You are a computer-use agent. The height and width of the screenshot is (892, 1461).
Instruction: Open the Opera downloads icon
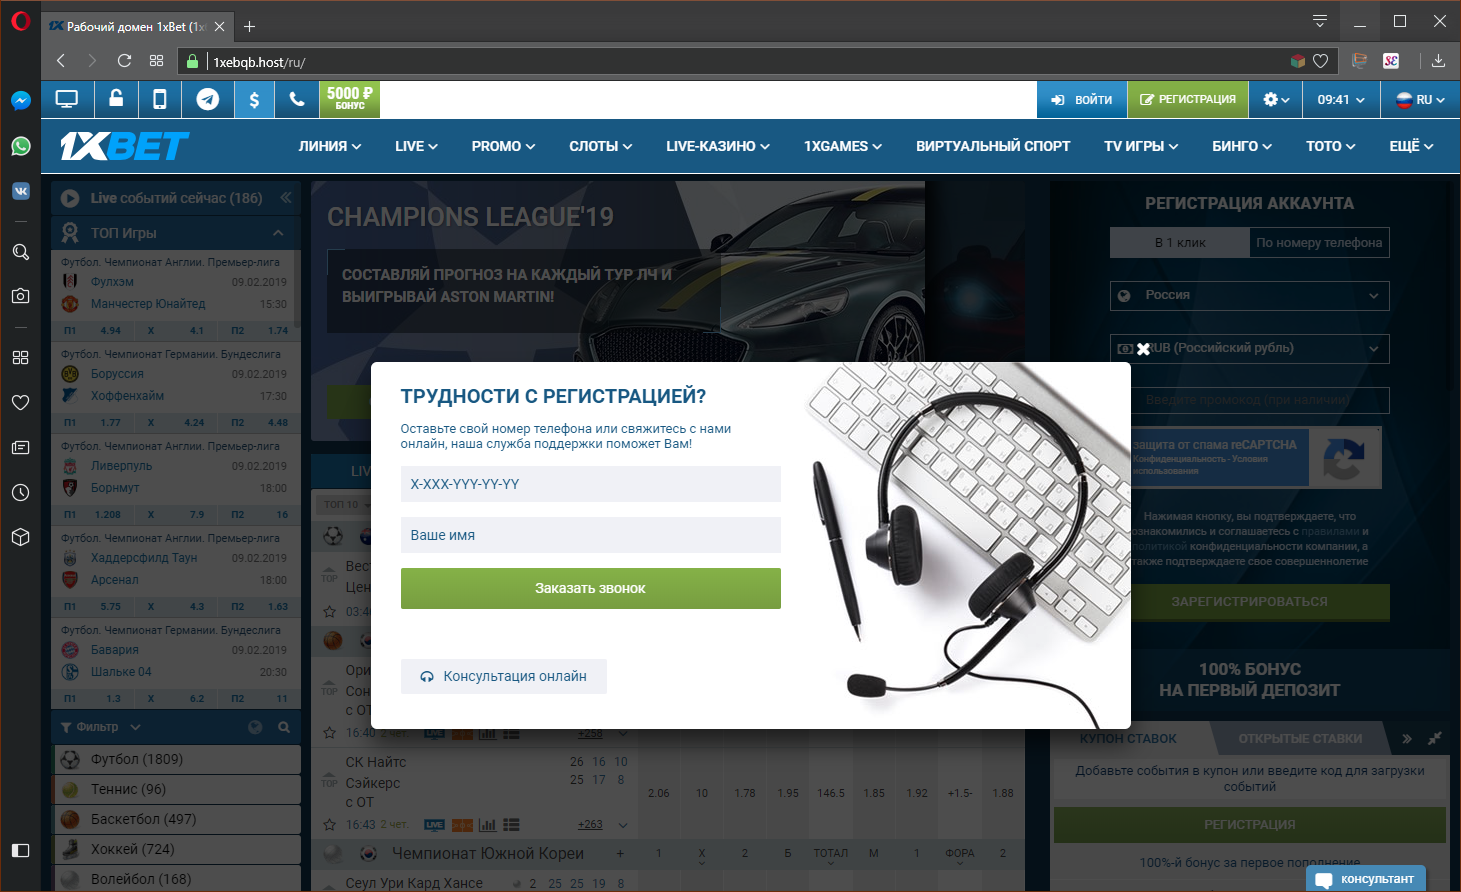(x=1438, y=61)
